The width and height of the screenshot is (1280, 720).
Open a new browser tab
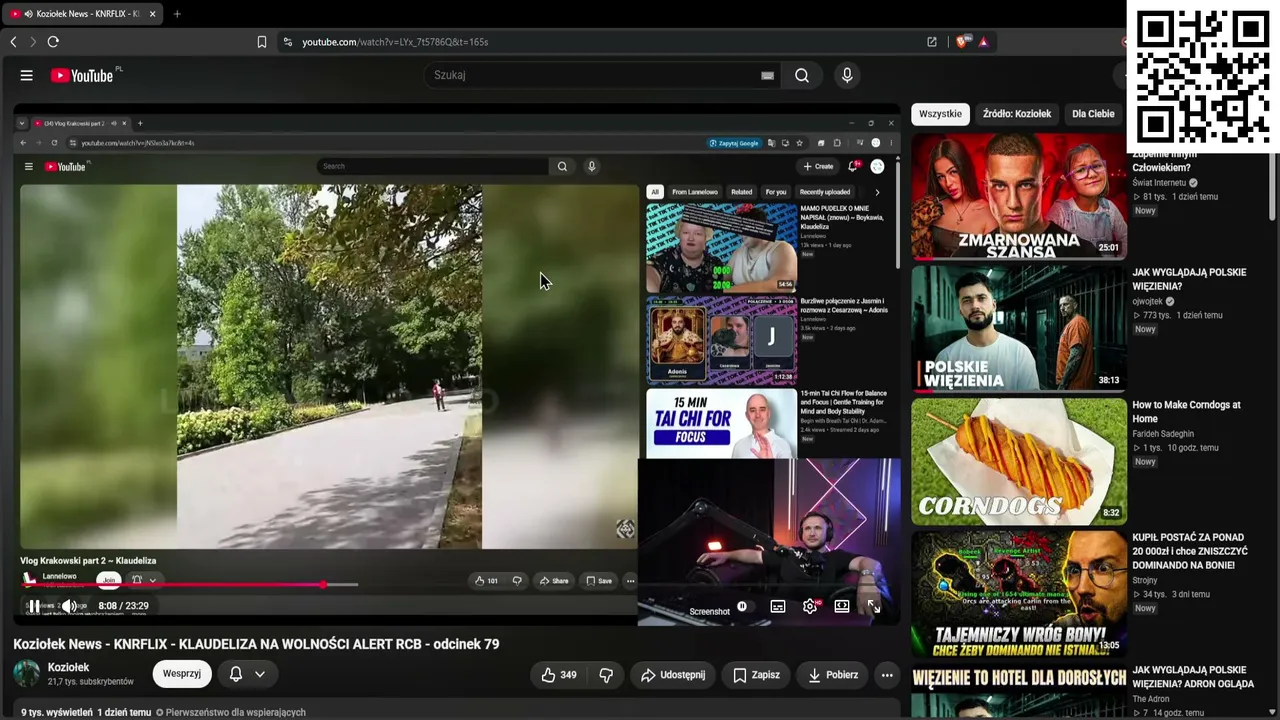[177, 14]
